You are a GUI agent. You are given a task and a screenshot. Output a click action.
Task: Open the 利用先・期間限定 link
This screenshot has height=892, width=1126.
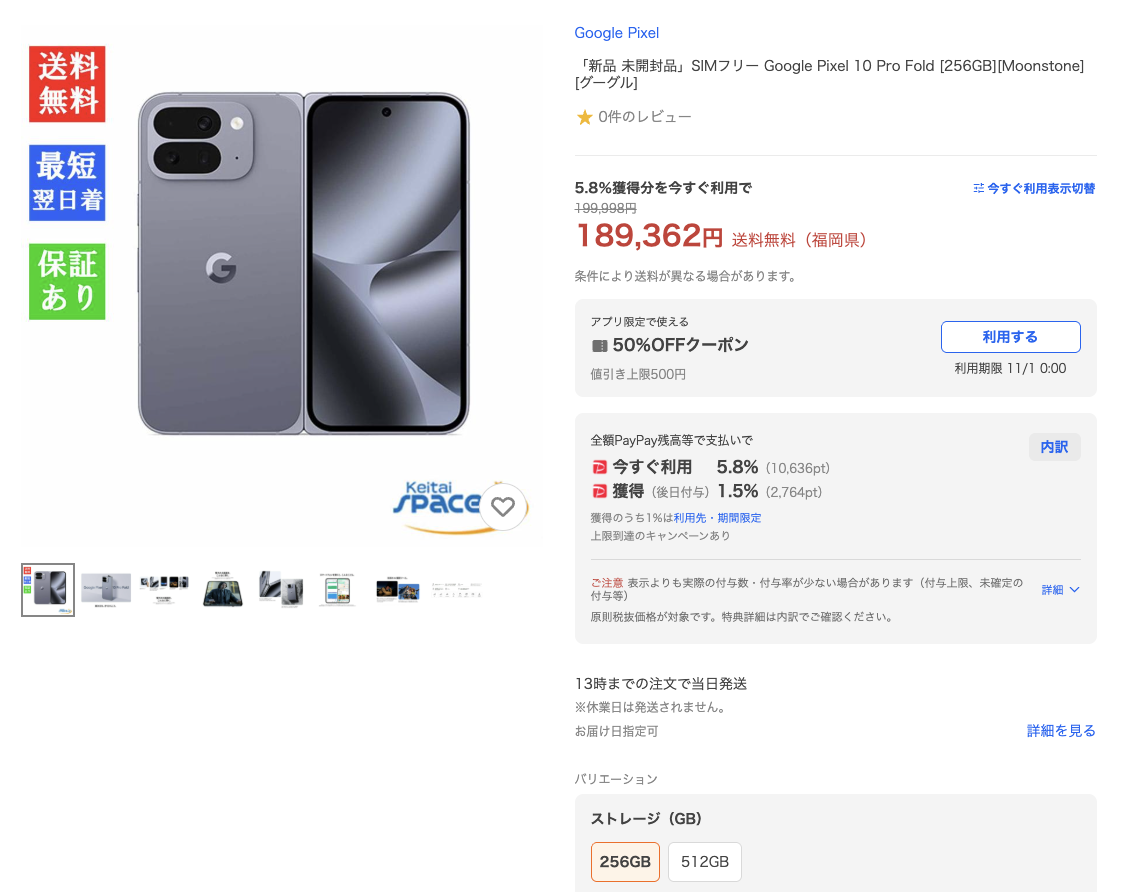point(717,518)
